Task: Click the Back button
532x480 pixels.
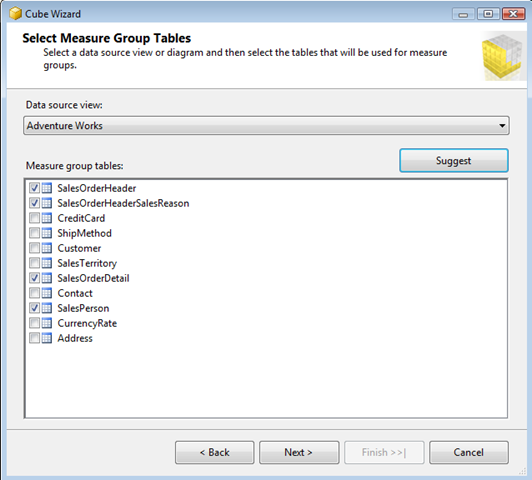Action: [214, 452]
